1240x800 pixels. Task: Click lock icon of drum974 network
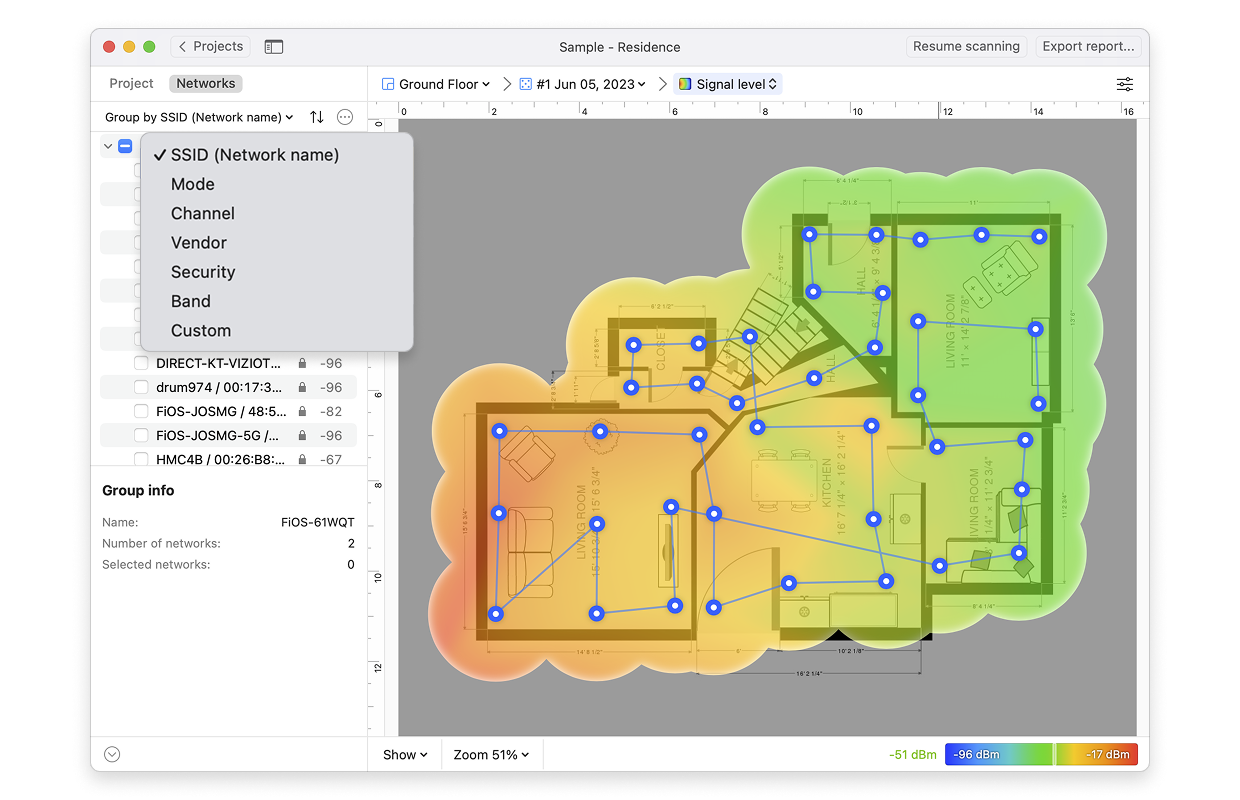point(302,387)
